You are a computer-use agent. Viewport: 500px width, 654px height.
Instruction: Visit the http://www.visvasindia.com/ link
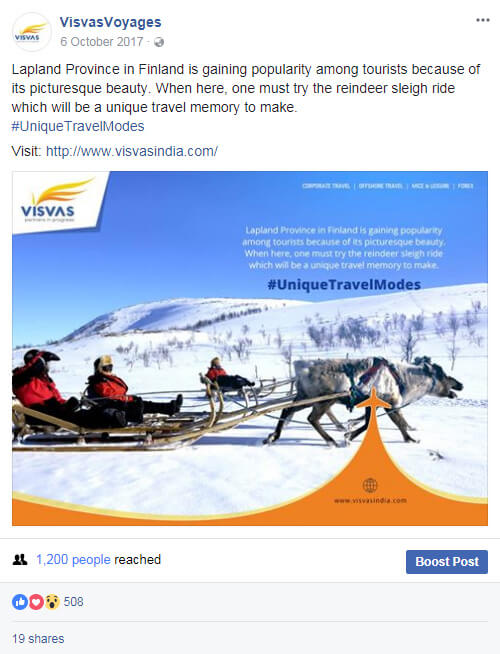coord(132,151)
